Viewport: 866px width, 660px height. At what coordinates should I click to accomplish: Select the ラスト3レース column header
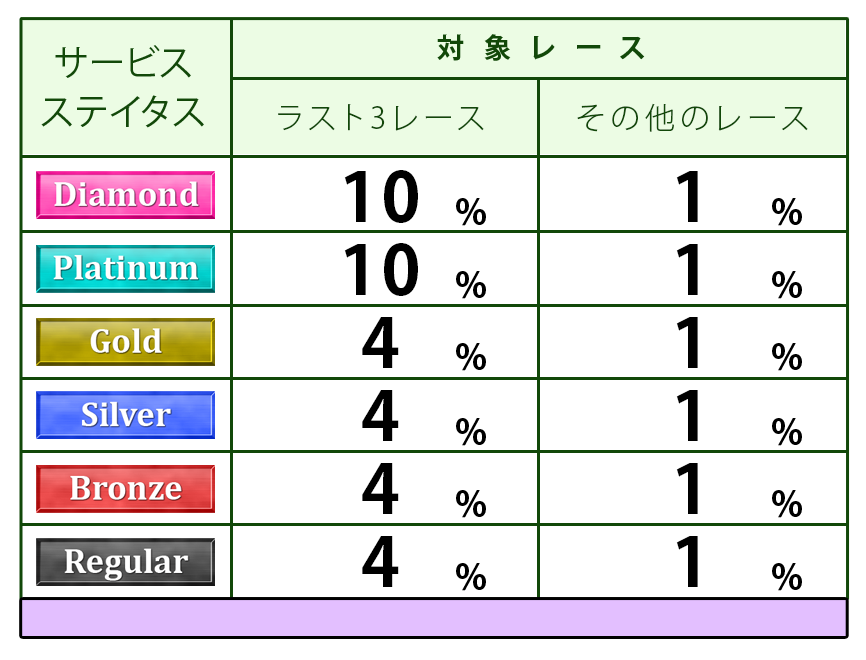(384, 118)
